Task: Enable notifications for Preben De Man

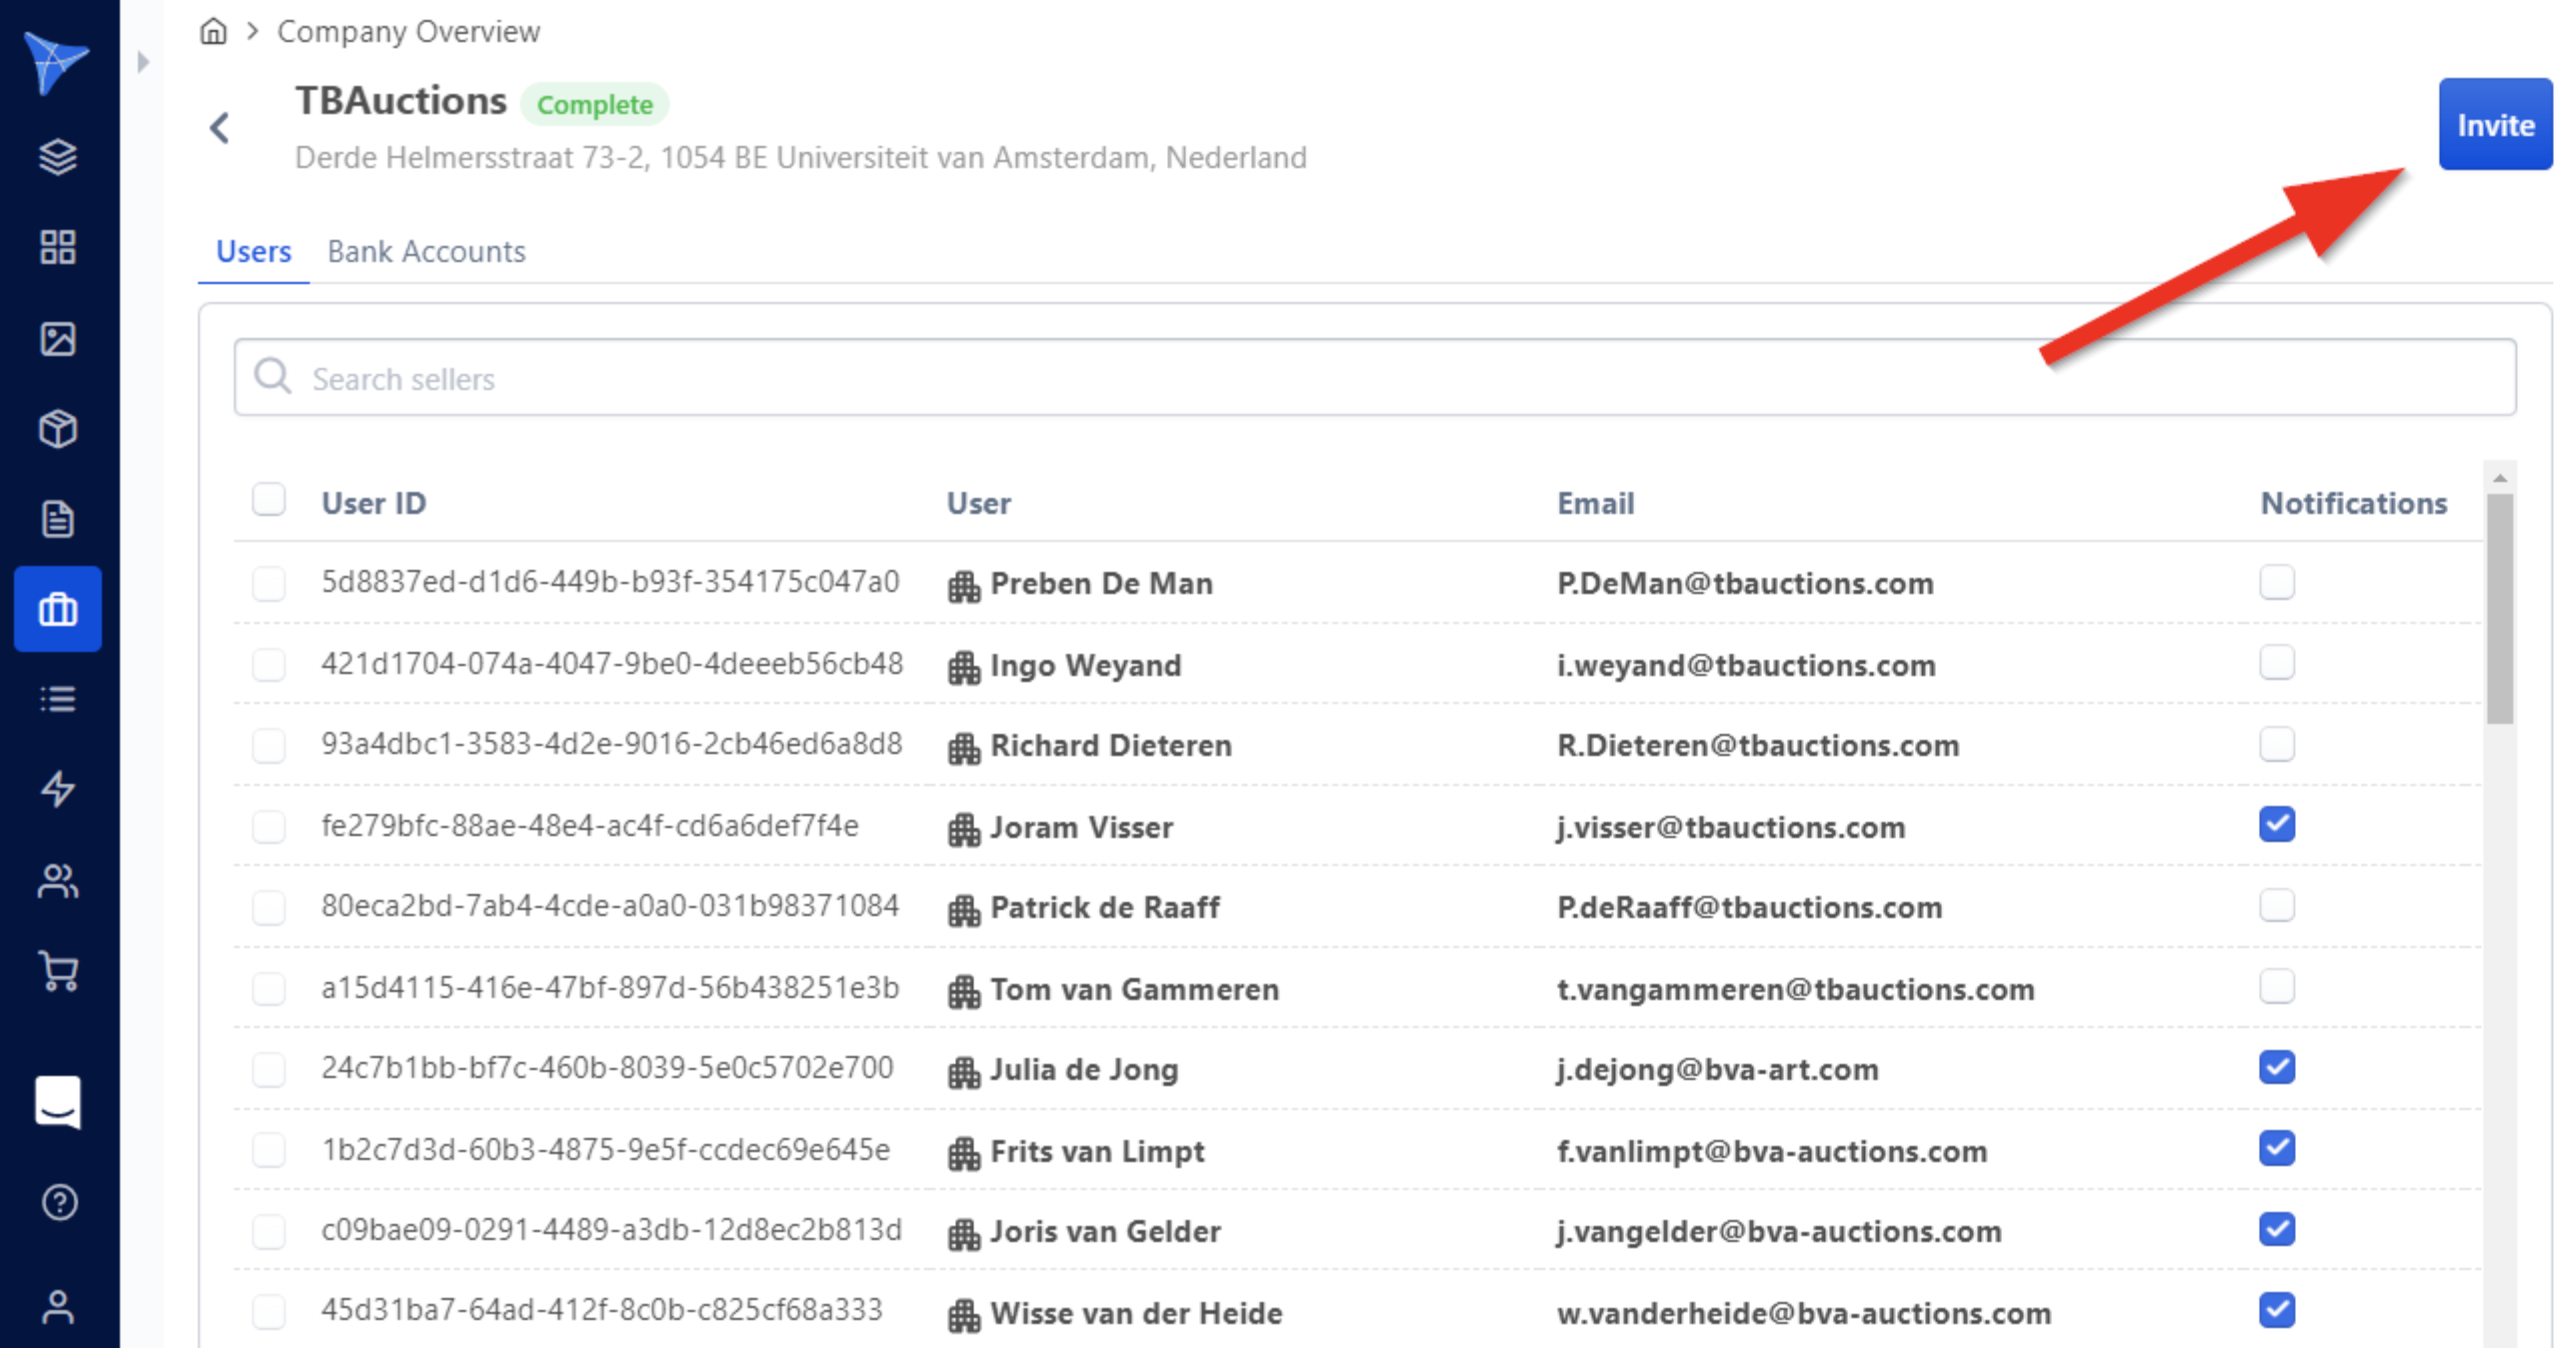Action: click(x=2277, y=581)
